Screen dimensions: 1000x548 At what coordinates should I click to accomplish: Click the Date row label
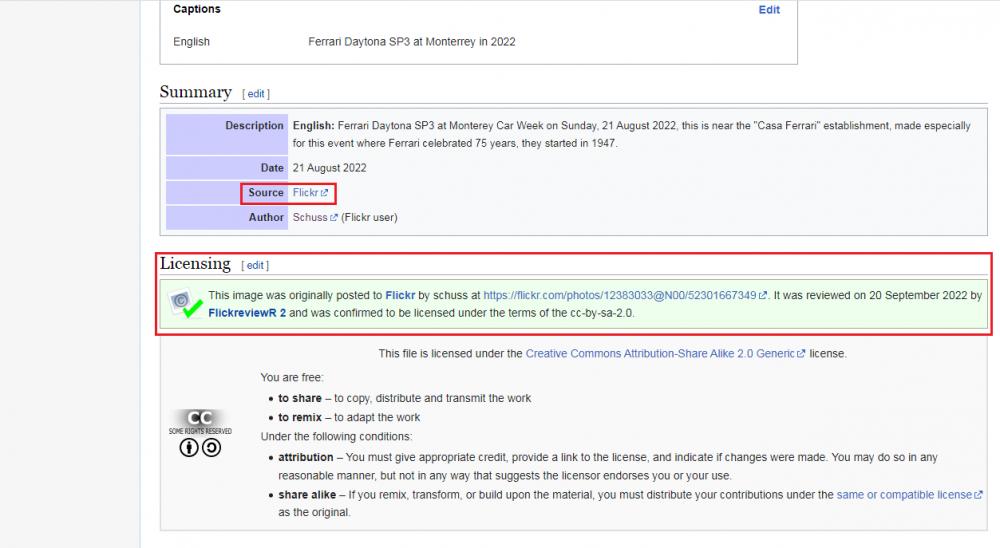click(x=272, y=168)
